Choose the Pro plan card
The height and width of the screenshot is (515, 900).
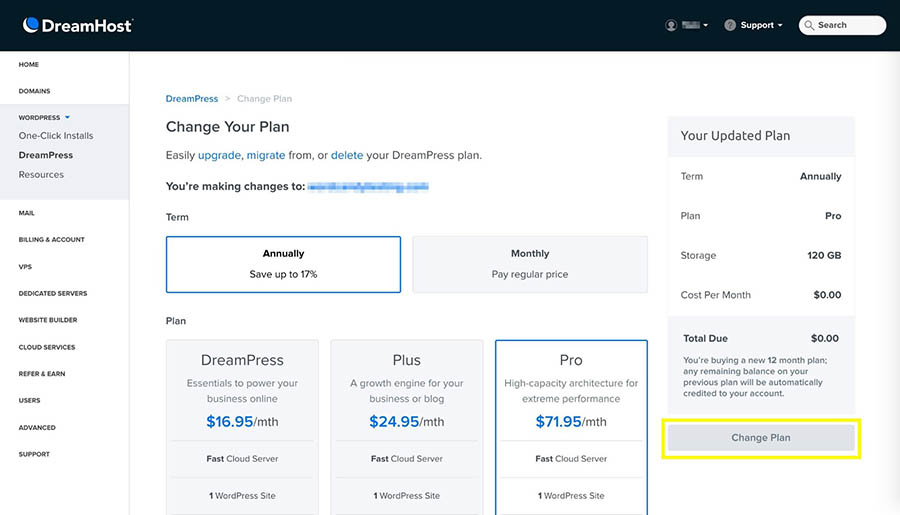point(571,427)
